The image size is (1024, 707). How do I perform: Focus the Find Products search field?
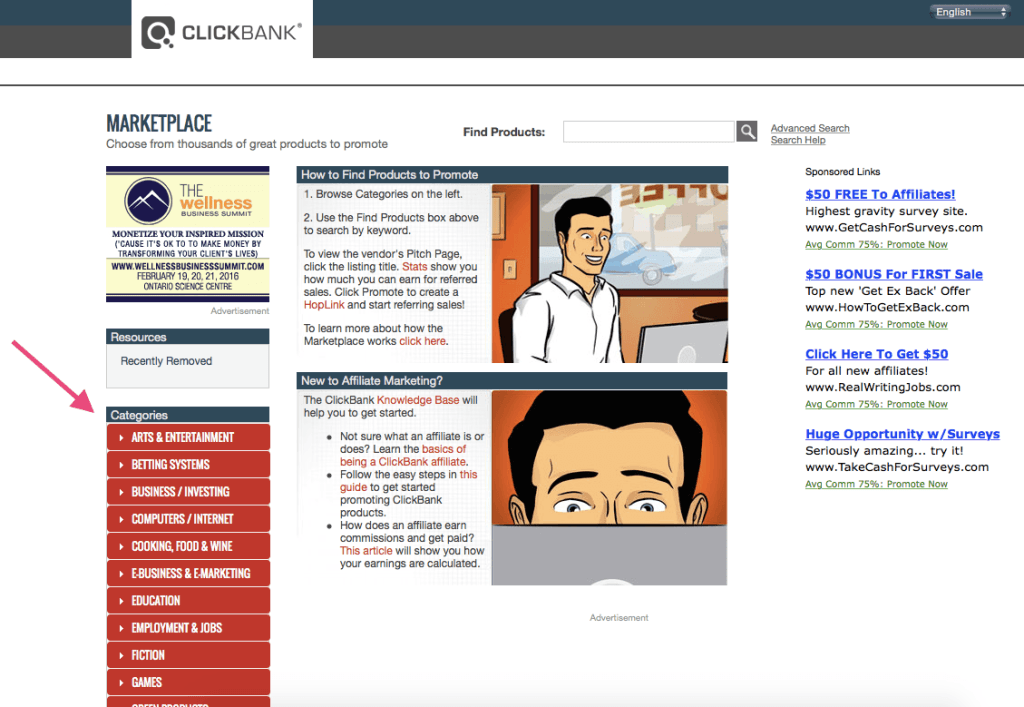648,131
